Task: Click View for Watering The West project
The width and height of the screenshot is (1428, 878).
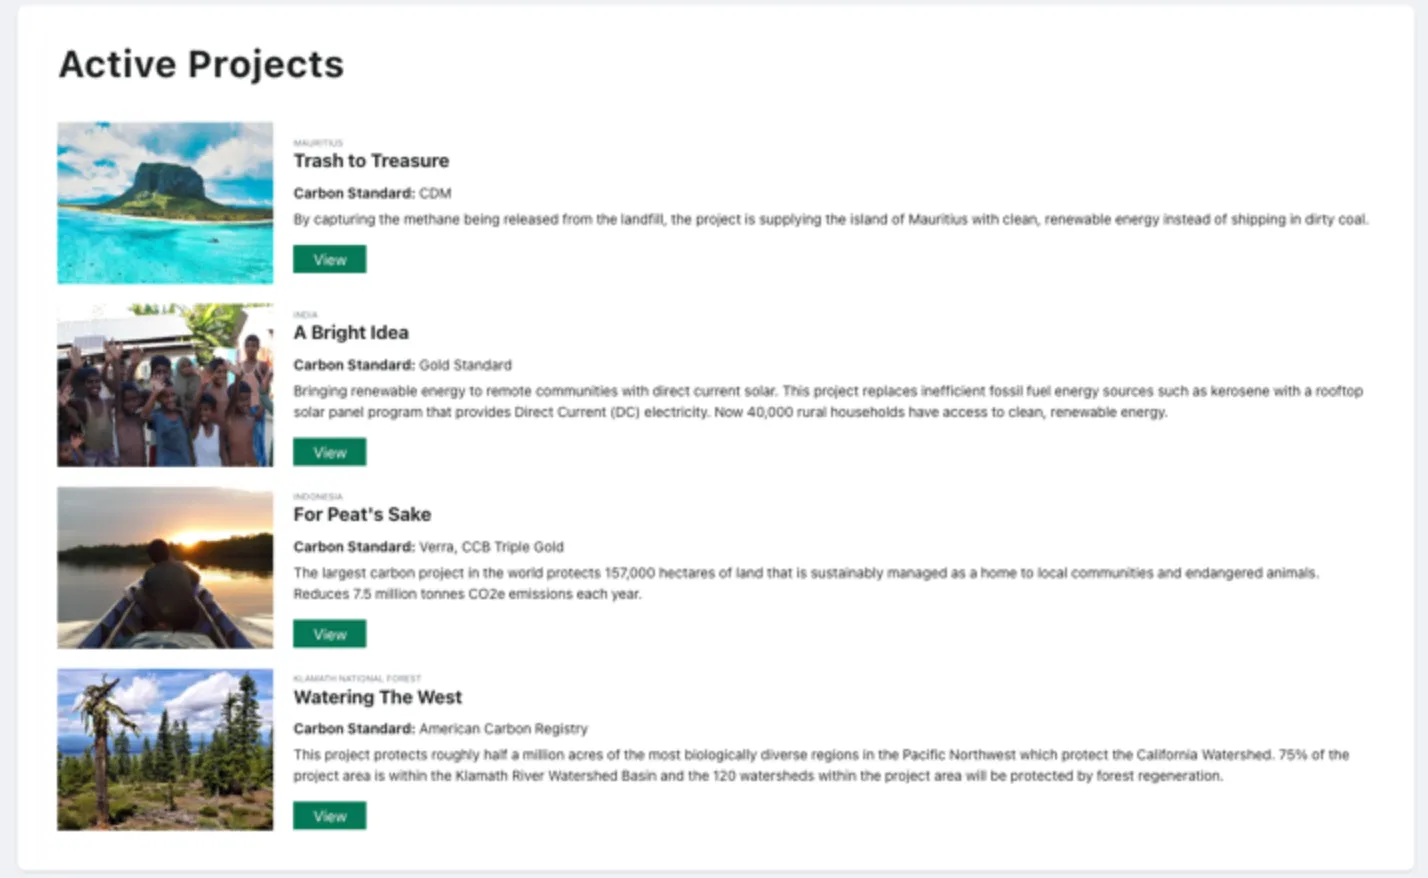Action: (329, 816)
